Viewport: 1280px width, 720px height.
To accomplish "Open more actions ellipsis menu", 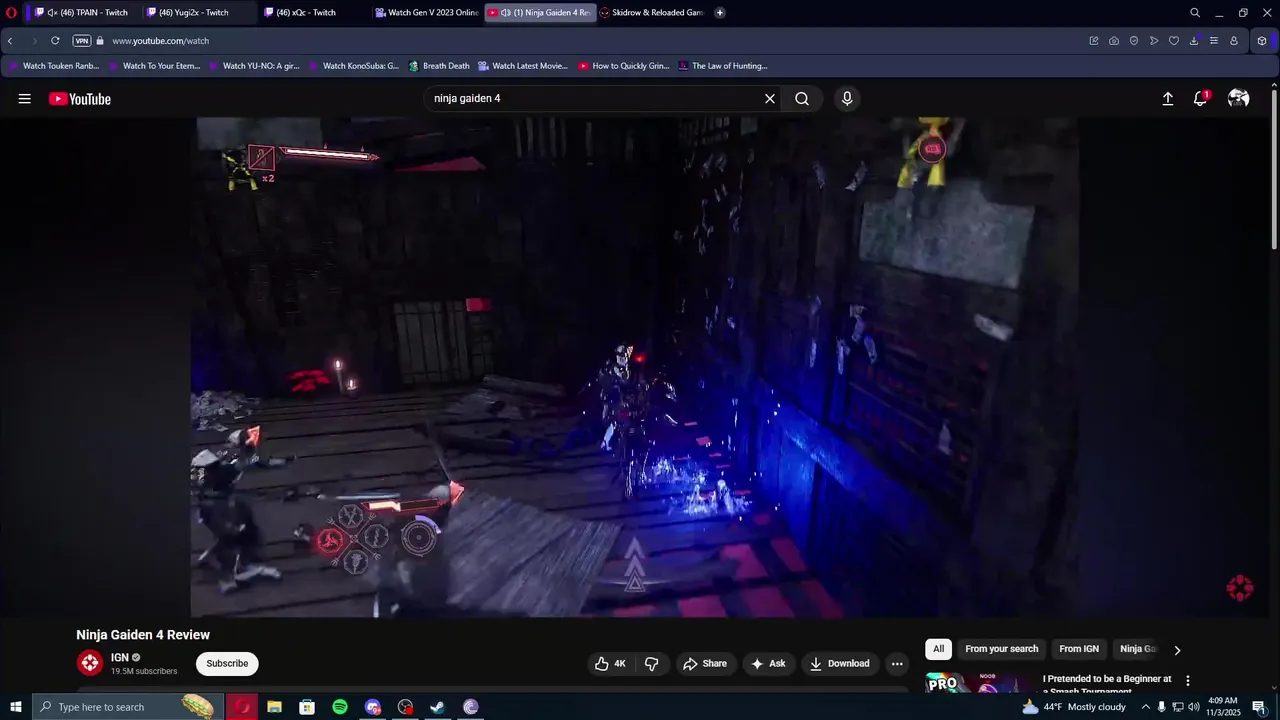I will [x=897, y=664].
